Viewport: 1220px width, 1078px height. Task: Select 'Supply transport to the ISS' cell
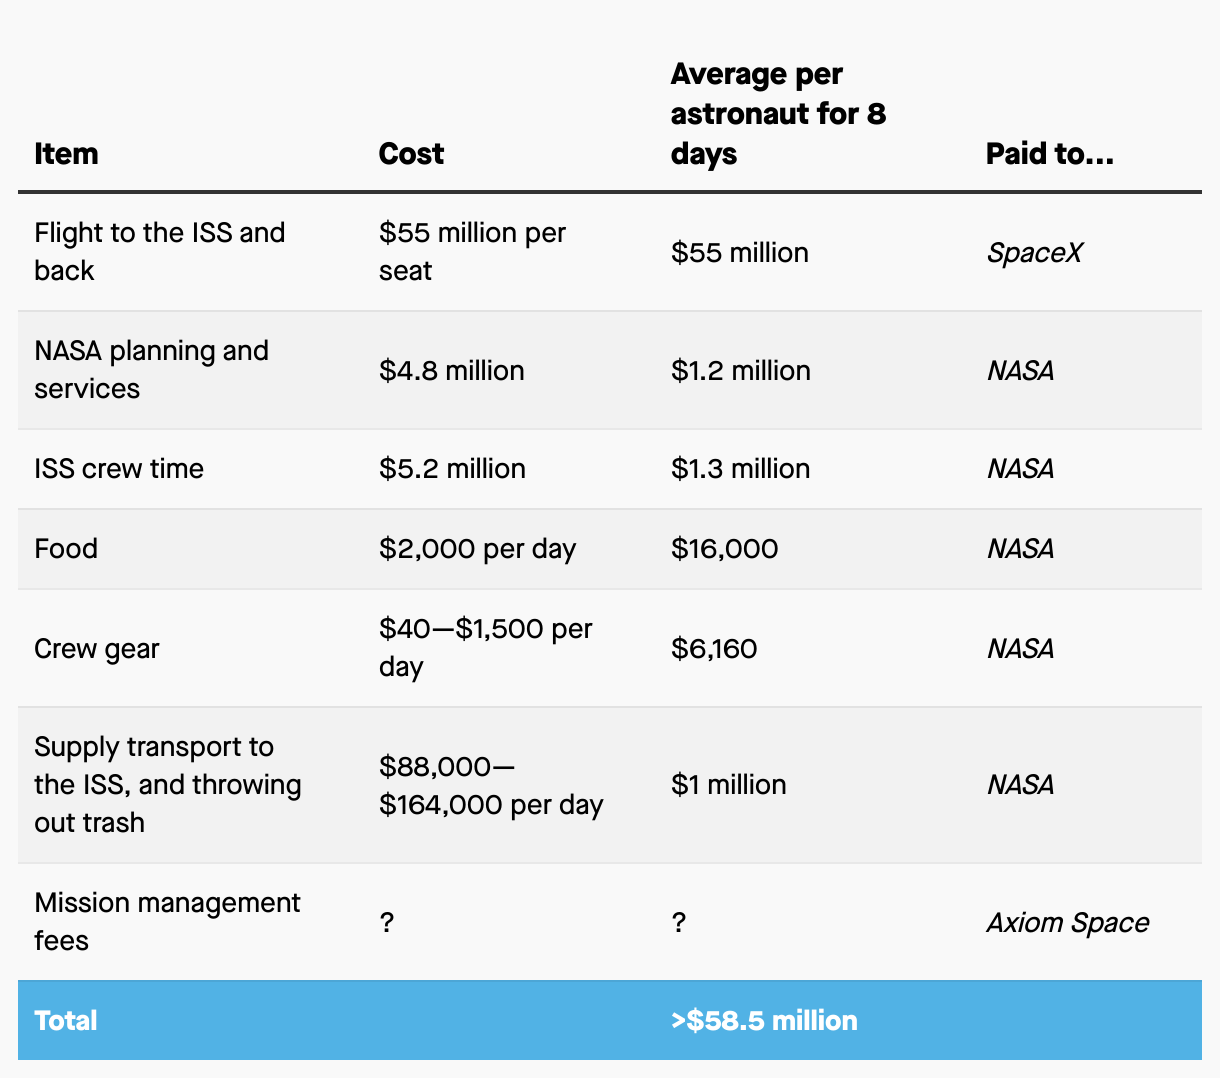pyautogui.click(x=167, y=785)
